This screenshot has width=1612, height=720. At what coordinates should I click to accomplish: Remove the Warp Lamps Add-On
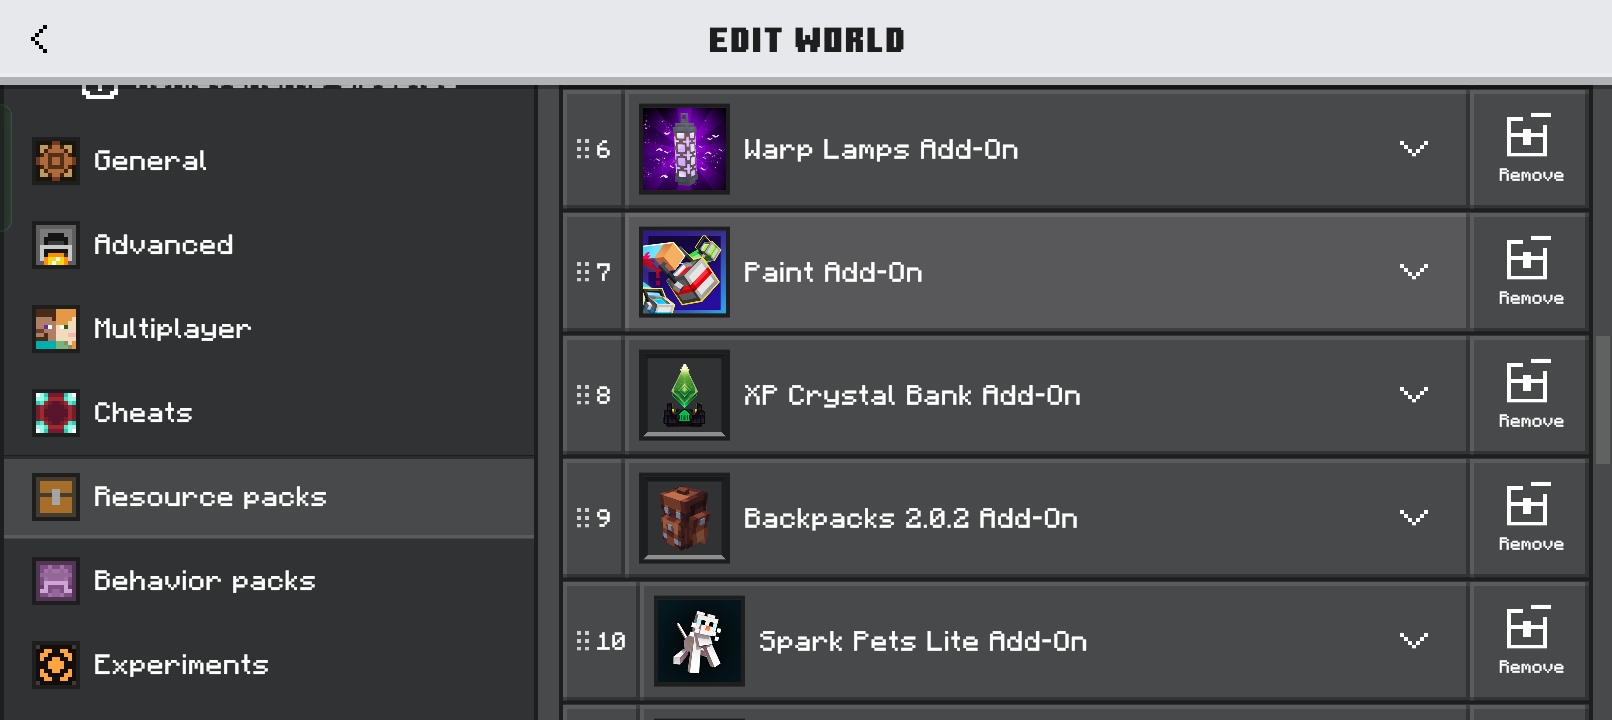[x=1529, y=149]
